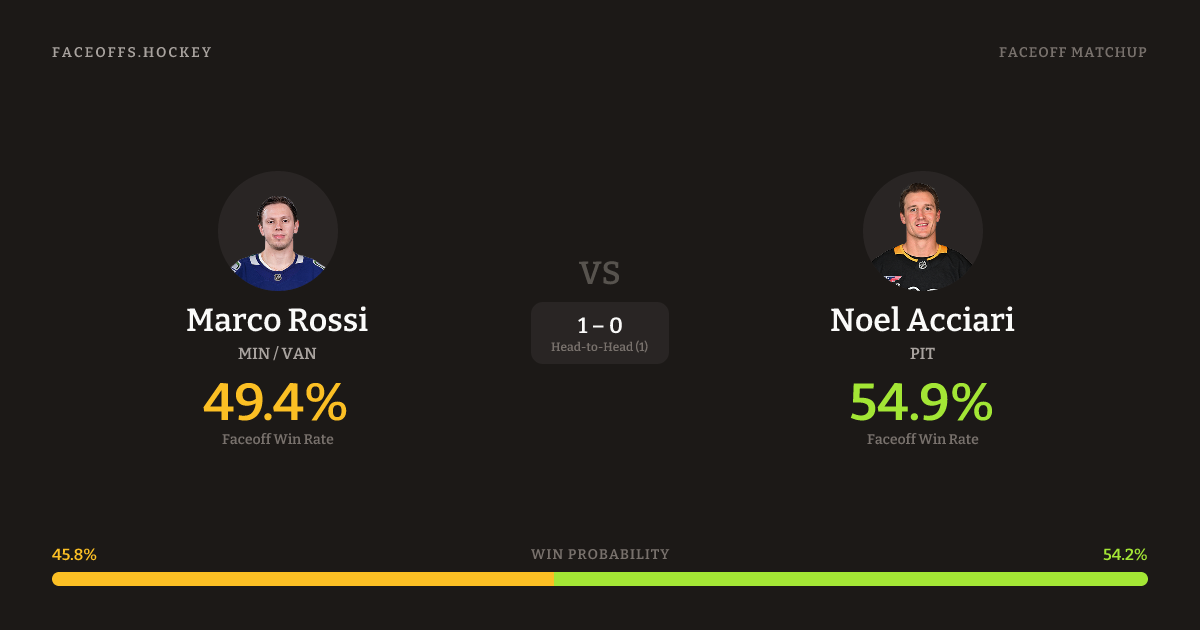Select the Noel Acciari player name
This screenshot has height=630, width=1200.
click(922, 321)
